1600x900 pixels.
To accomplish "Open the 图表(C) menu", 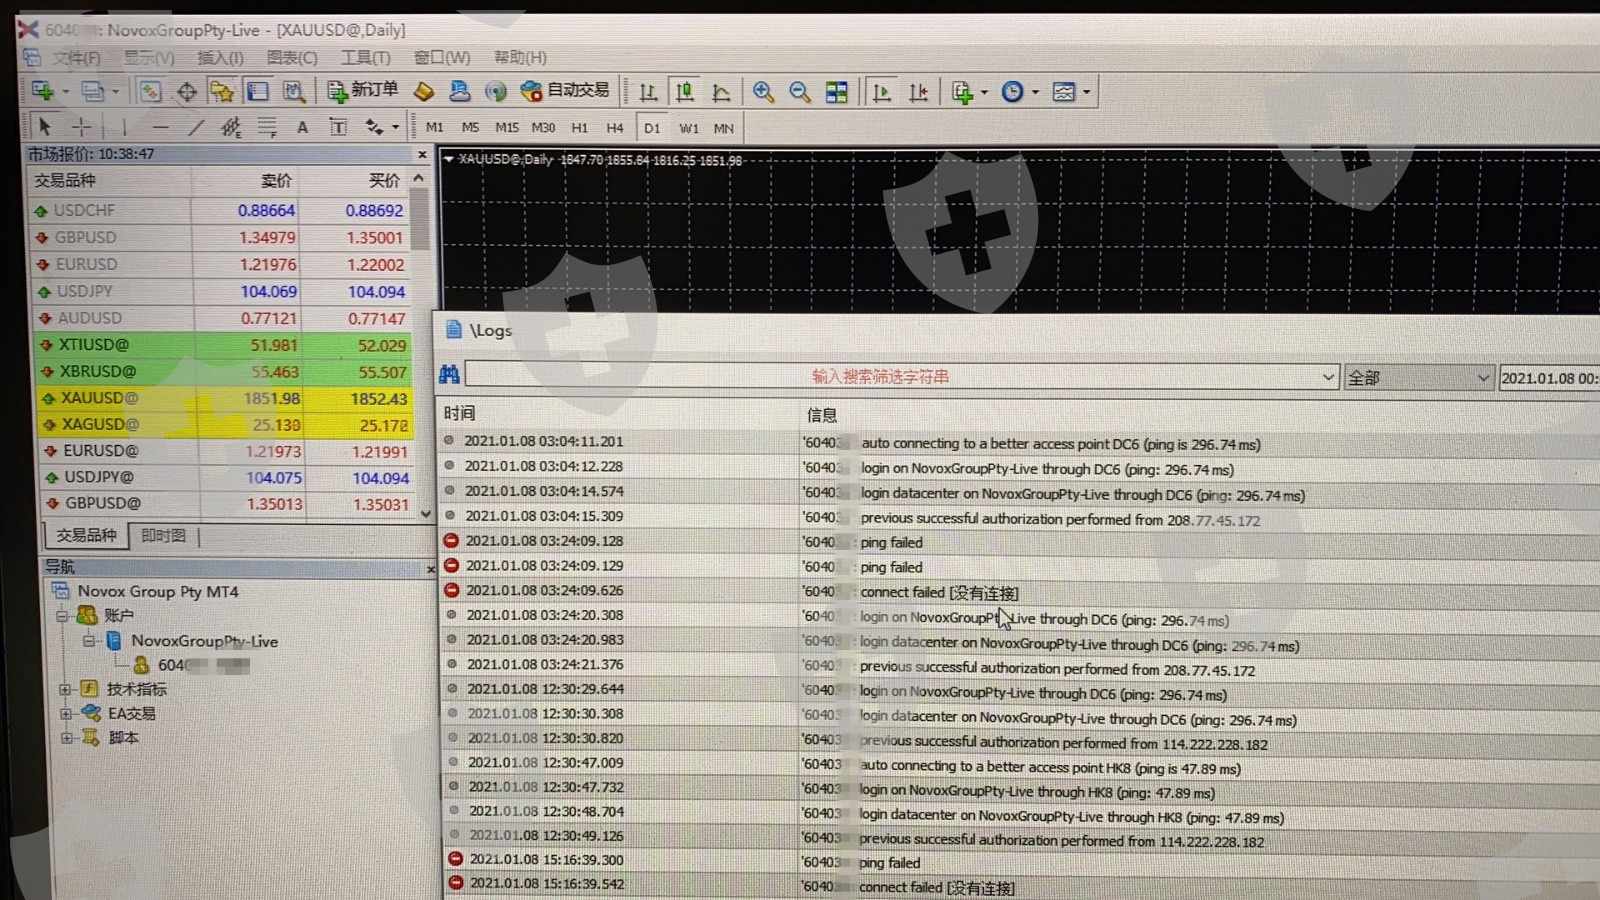I will tap(292, 58).
